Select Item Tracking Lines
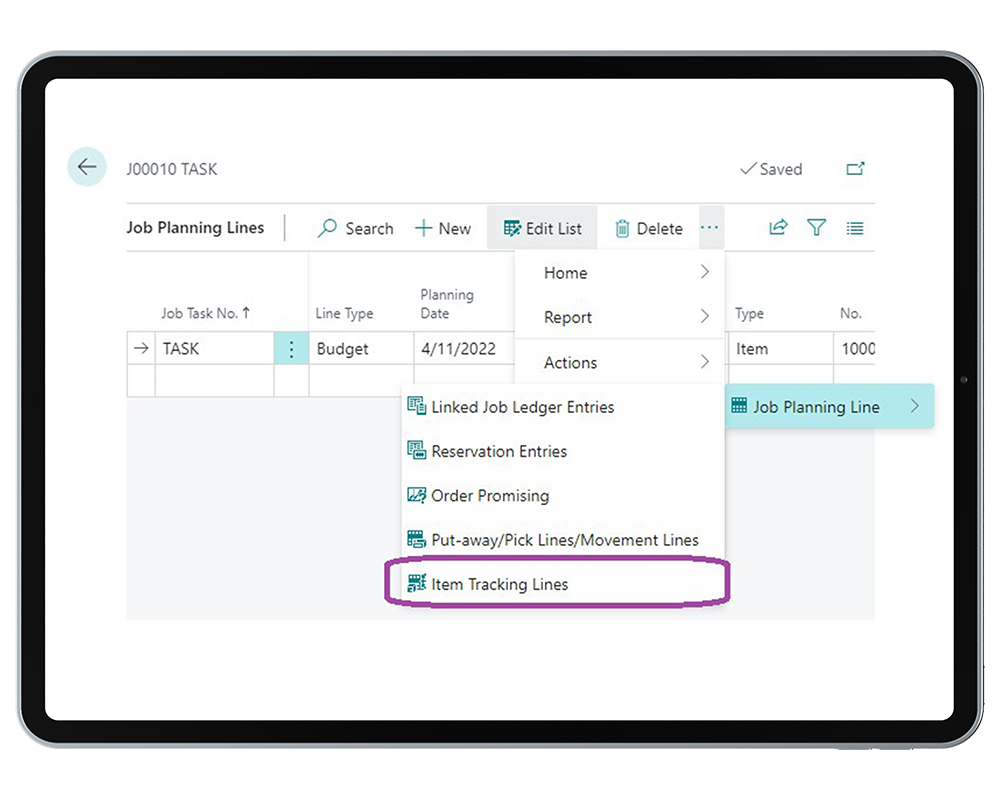 [x=499, y=584]
